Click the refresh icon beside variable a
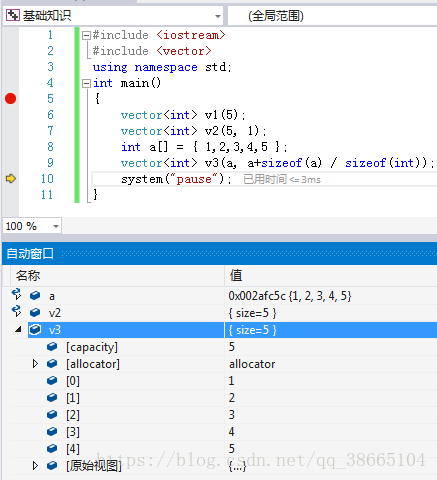Viewport: 437px width, 480px height. point(16,294)
